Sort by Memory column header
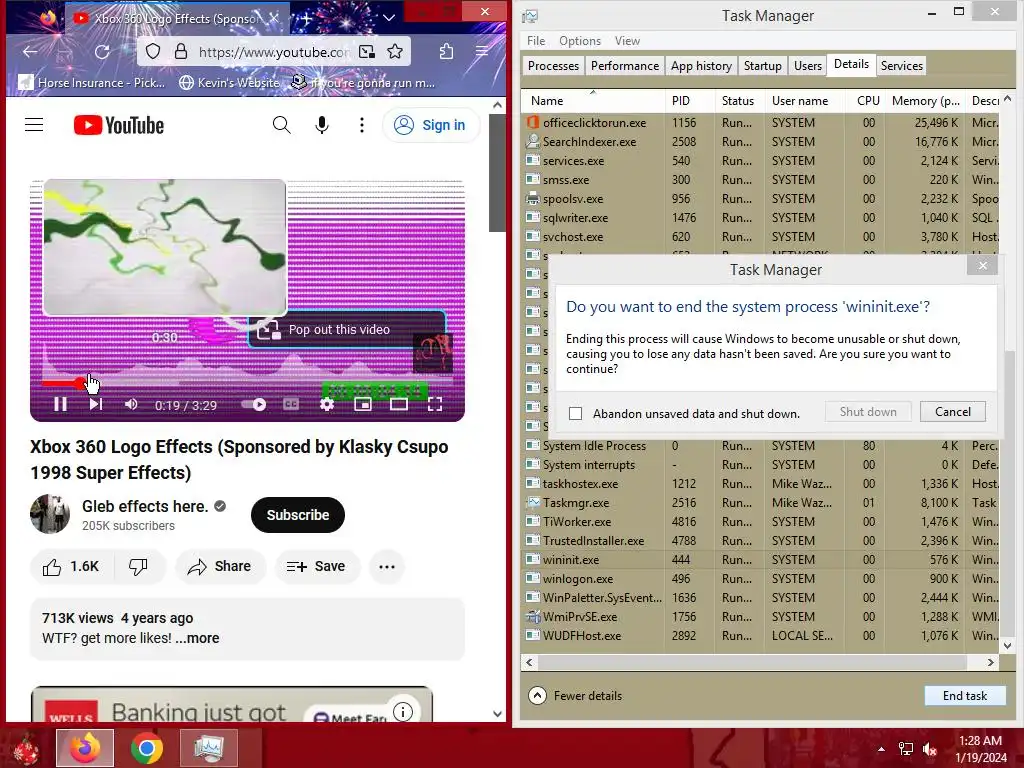The width and height of the screenshot is (1024, 768). [x=925, y=101]
